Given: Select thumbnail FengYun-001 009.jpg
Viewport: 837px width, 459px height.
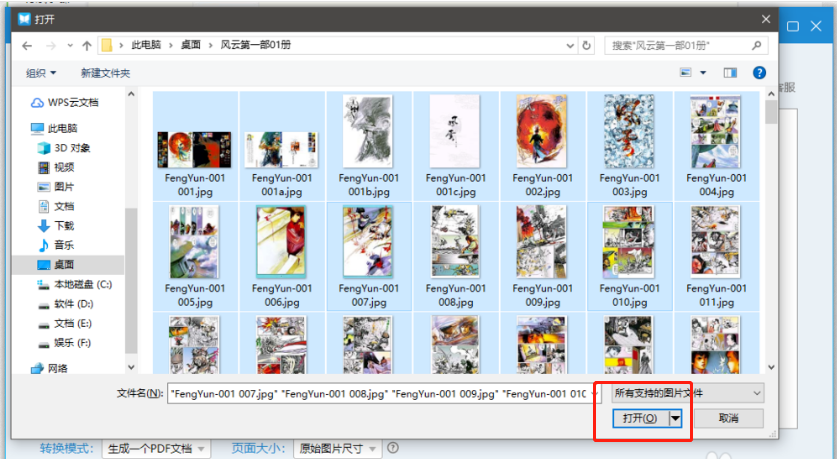Looking at the screenshot, I should point(543,256).
